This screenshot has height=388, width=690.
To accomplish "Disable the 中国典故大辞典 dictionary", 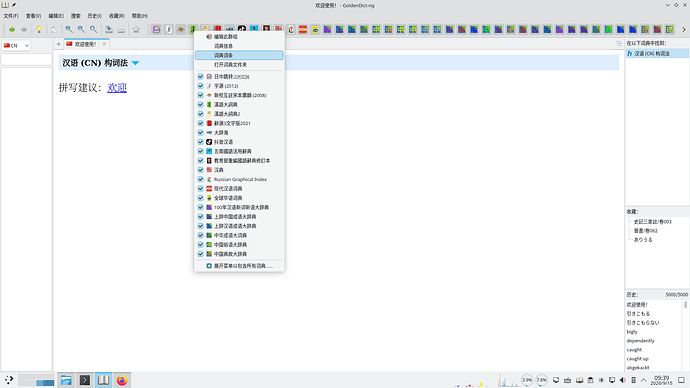I will tap(201, 254).
